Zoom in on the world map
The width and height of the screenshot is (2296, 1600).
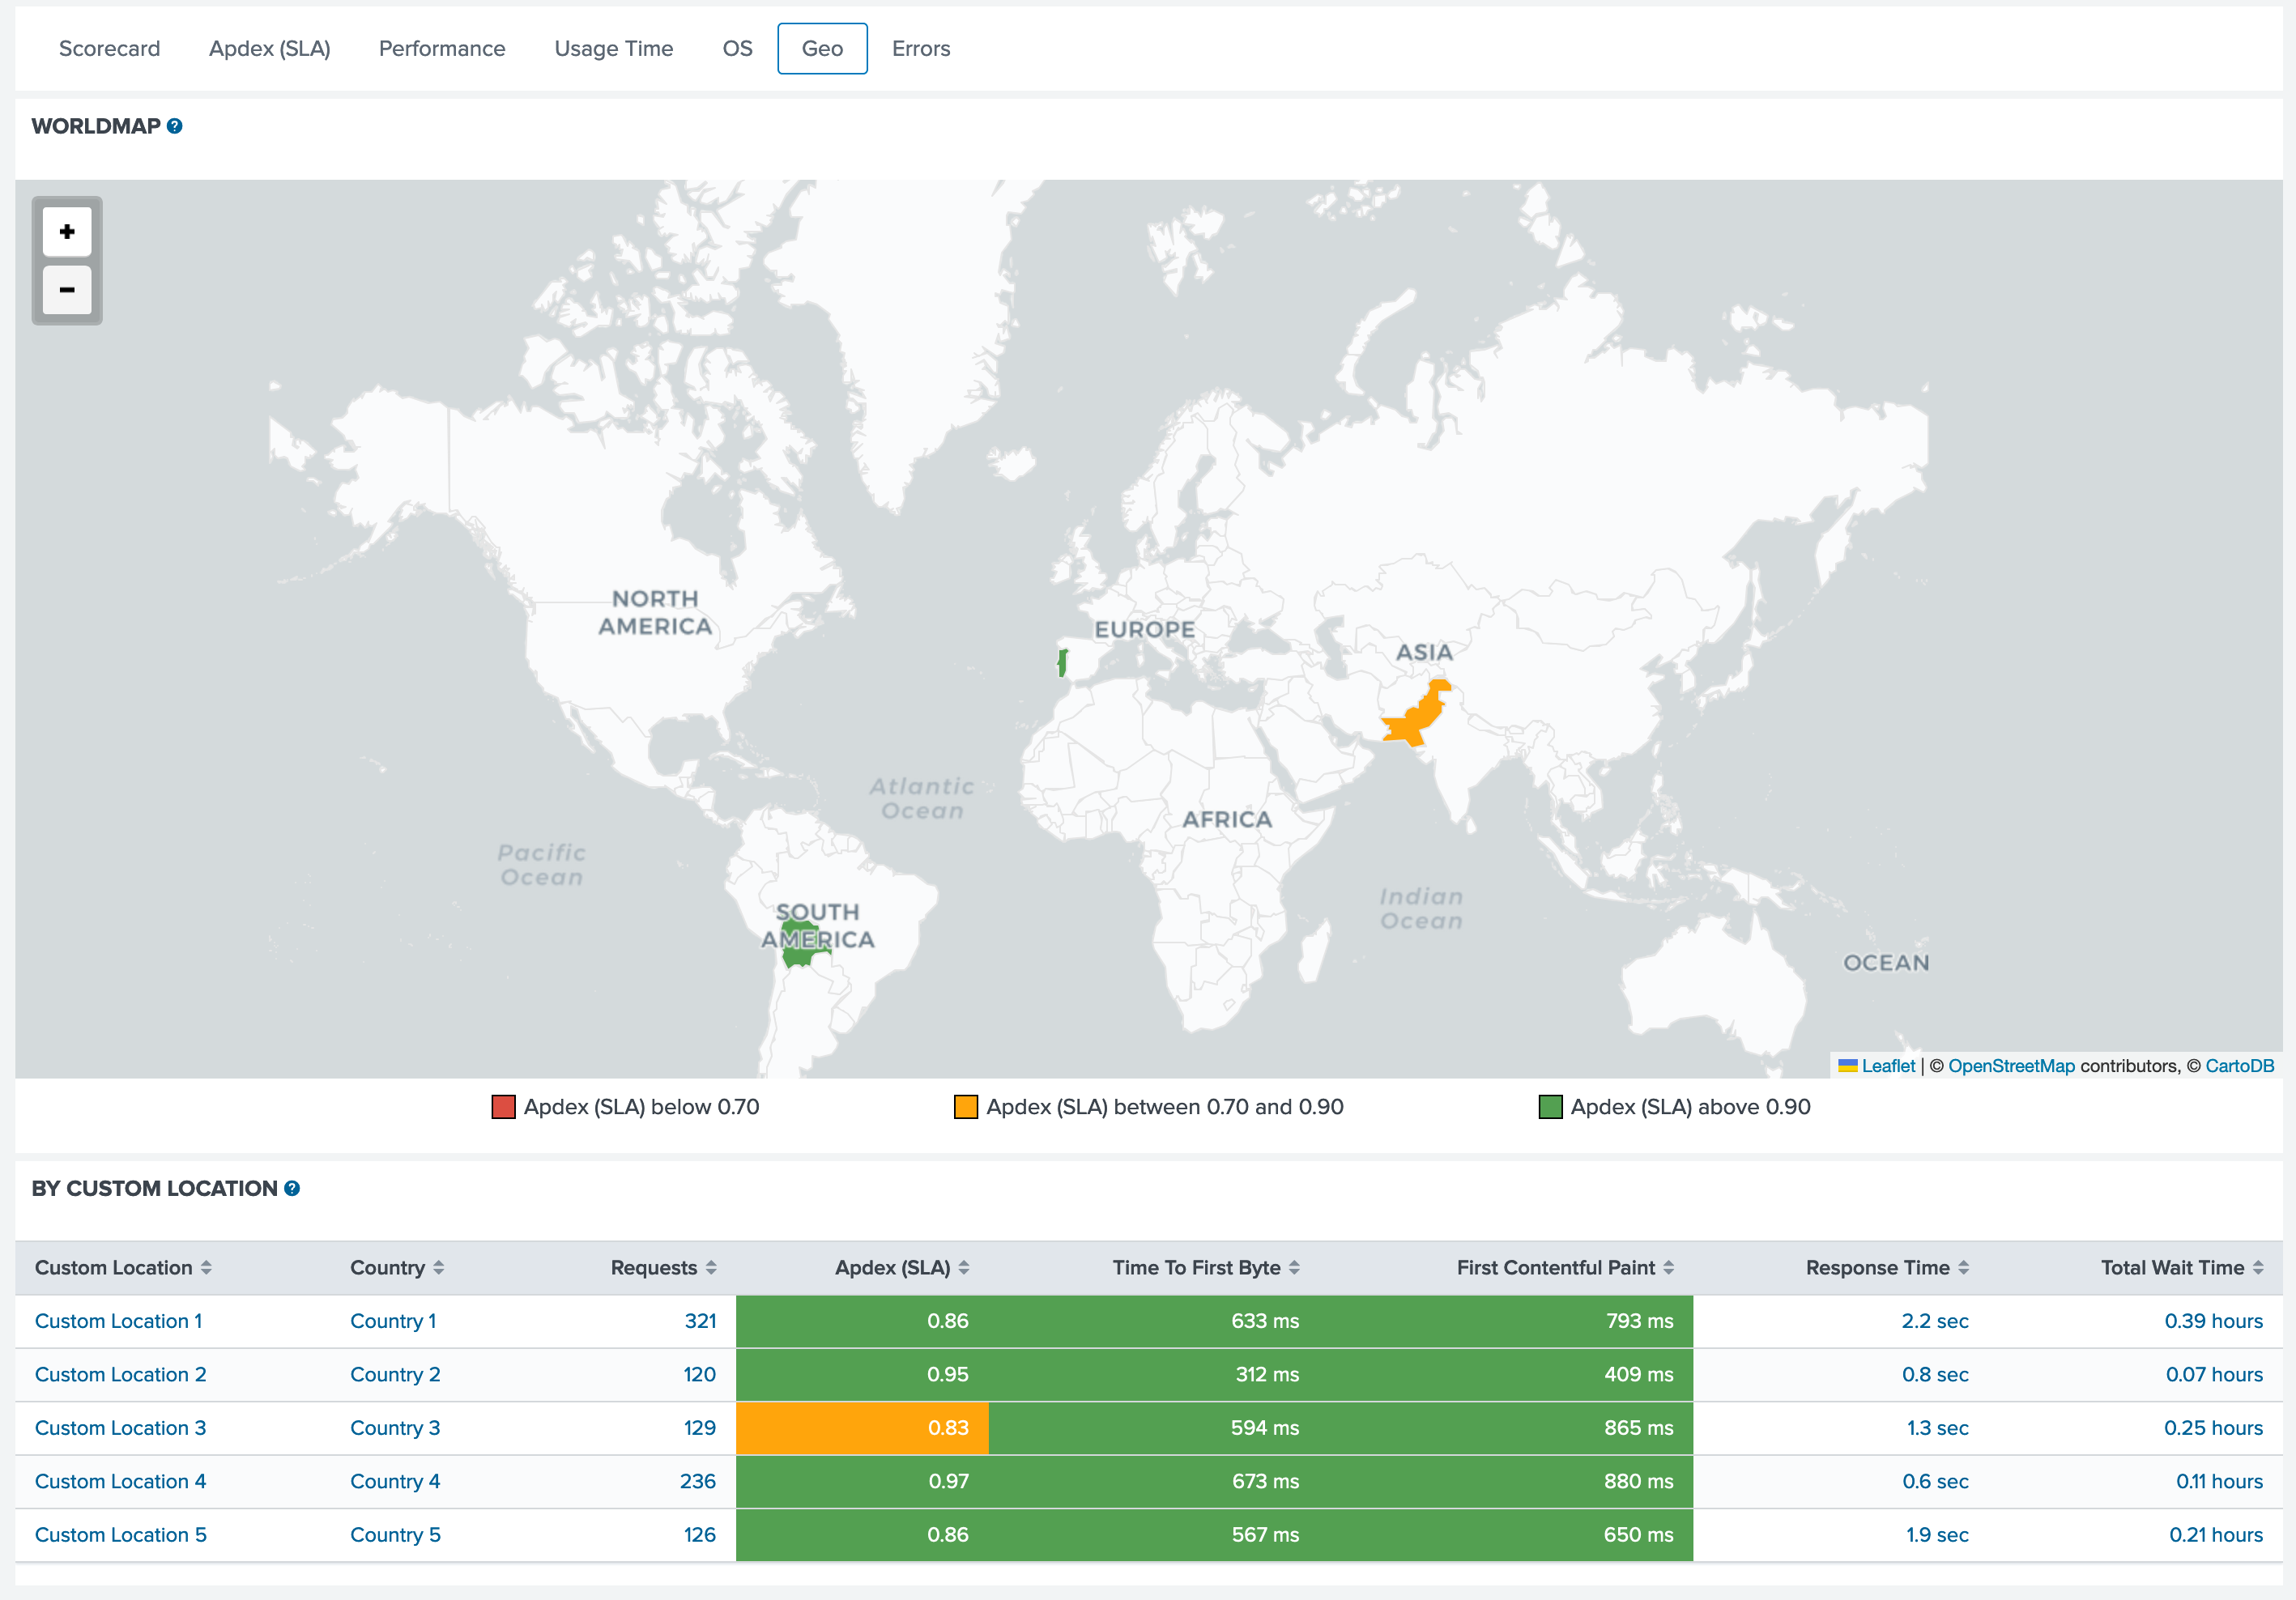click(x=67, y=232)
